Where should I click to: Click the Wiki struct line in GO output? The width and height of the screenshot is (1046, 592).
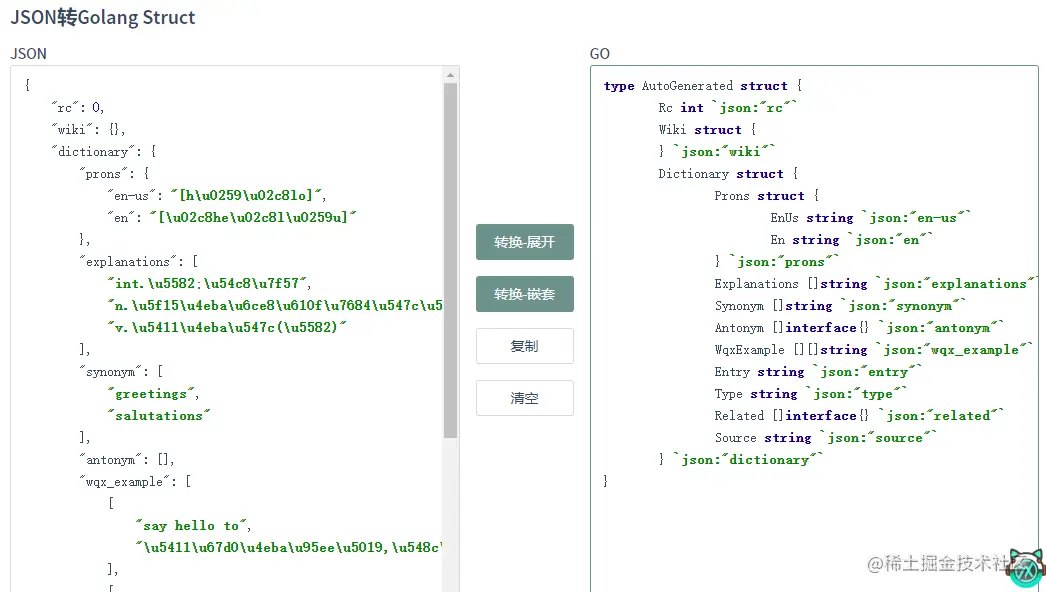point(707,130)
